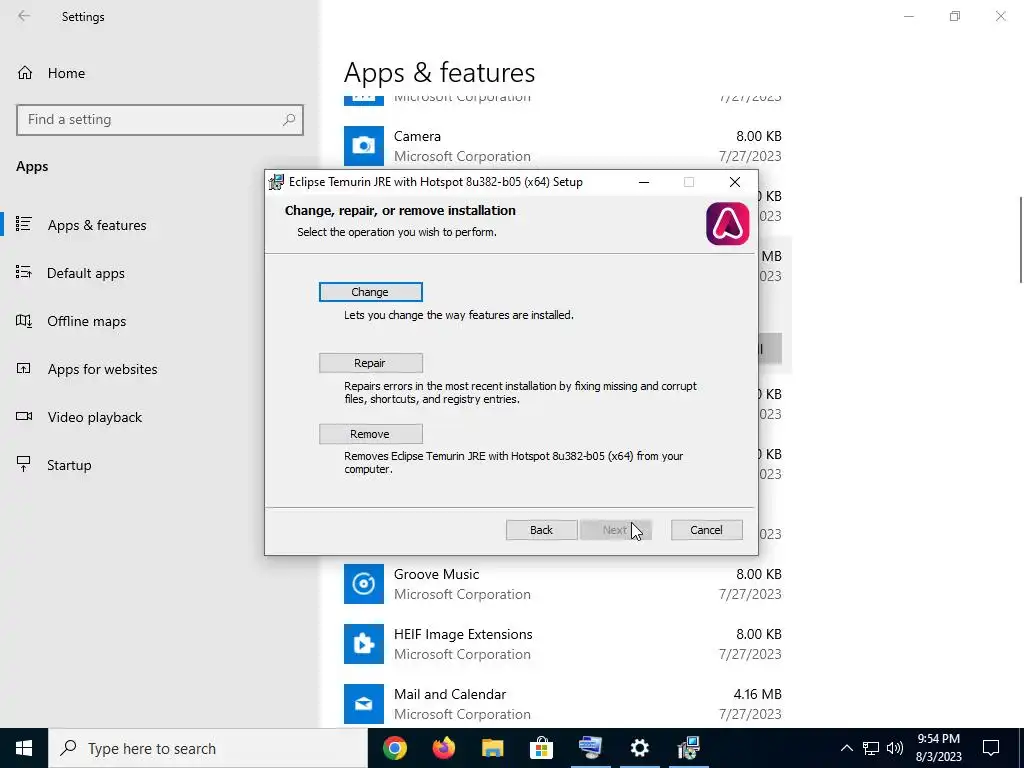The height and width of the screenshot is (768, 1024).
Task: Close the Eclipse Temurin setup dialog
Action: (x=735, y=182)
